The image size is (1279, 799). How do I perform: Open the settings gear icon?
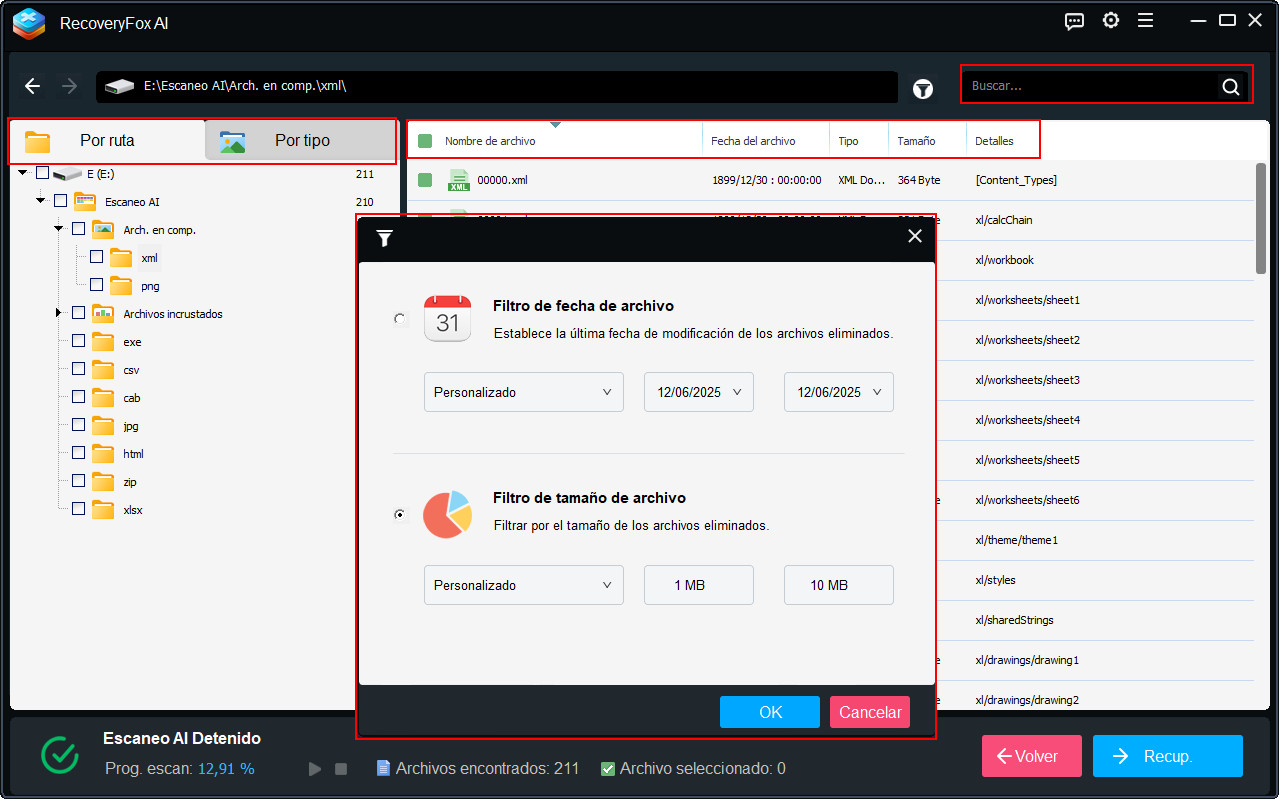1110,20
